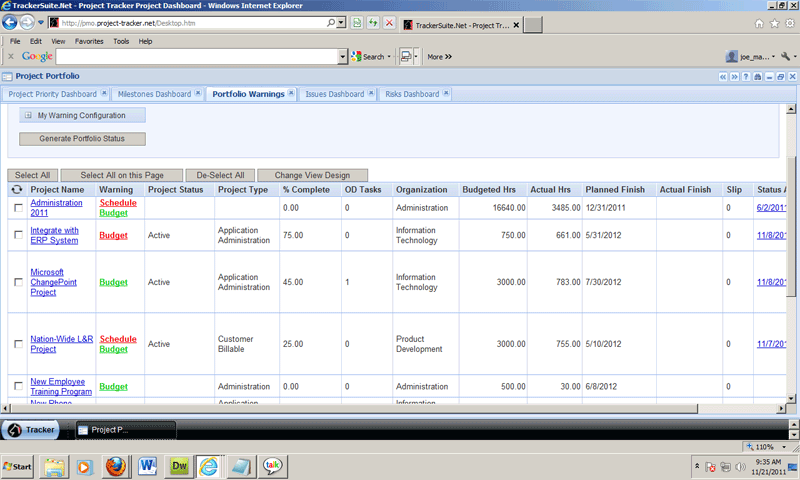Image resolution: width=800 pixels, height=480 pixels.
Task: Click the Google toolbar Search button
Action: coord(368,57)
